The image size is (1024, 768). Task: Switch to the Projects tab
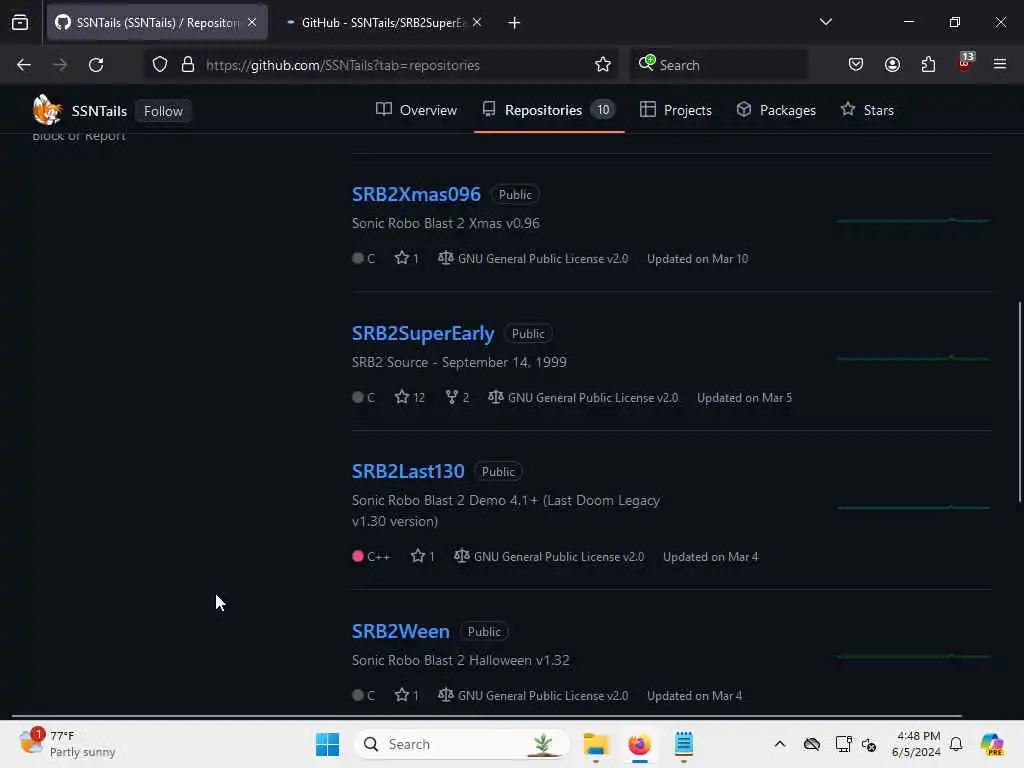point(676,110)
